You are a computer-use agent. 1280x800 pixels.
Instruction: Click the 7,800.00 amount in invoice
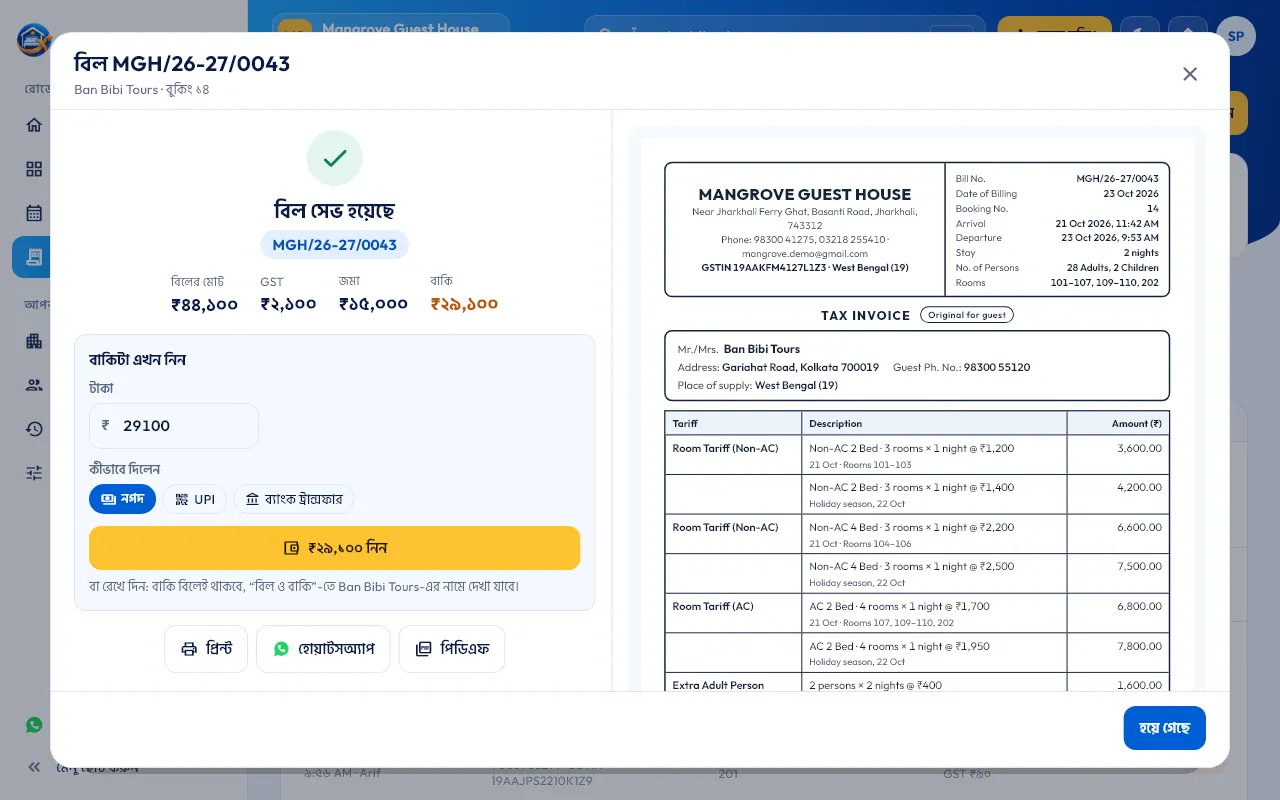tap(1139, 646)
